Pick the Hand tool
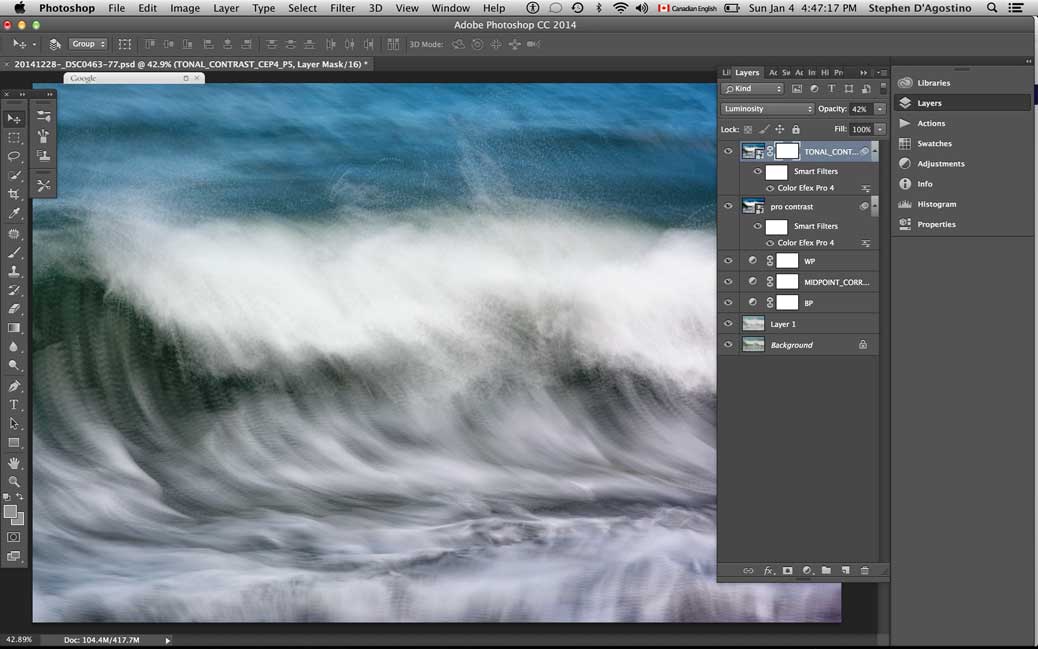The height and width of the screenshot is (649, 1038). [14, 463]
